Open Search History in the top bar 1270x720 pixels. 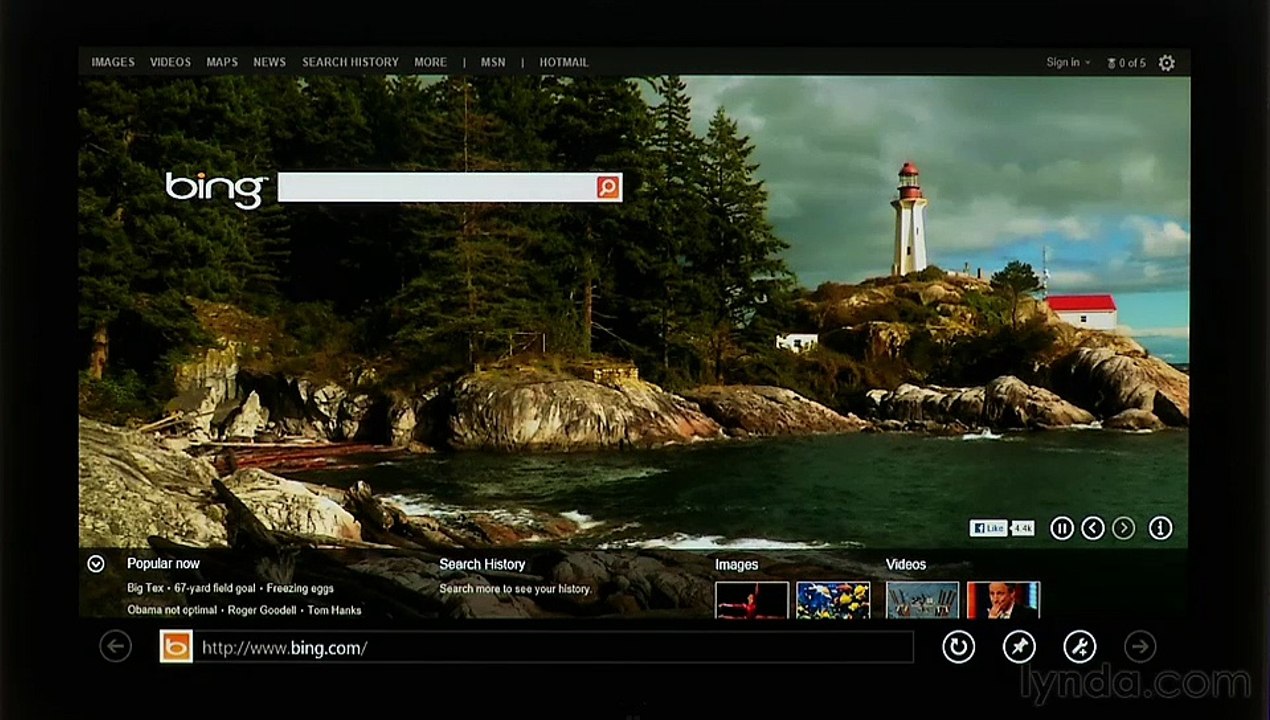(350, 62)
